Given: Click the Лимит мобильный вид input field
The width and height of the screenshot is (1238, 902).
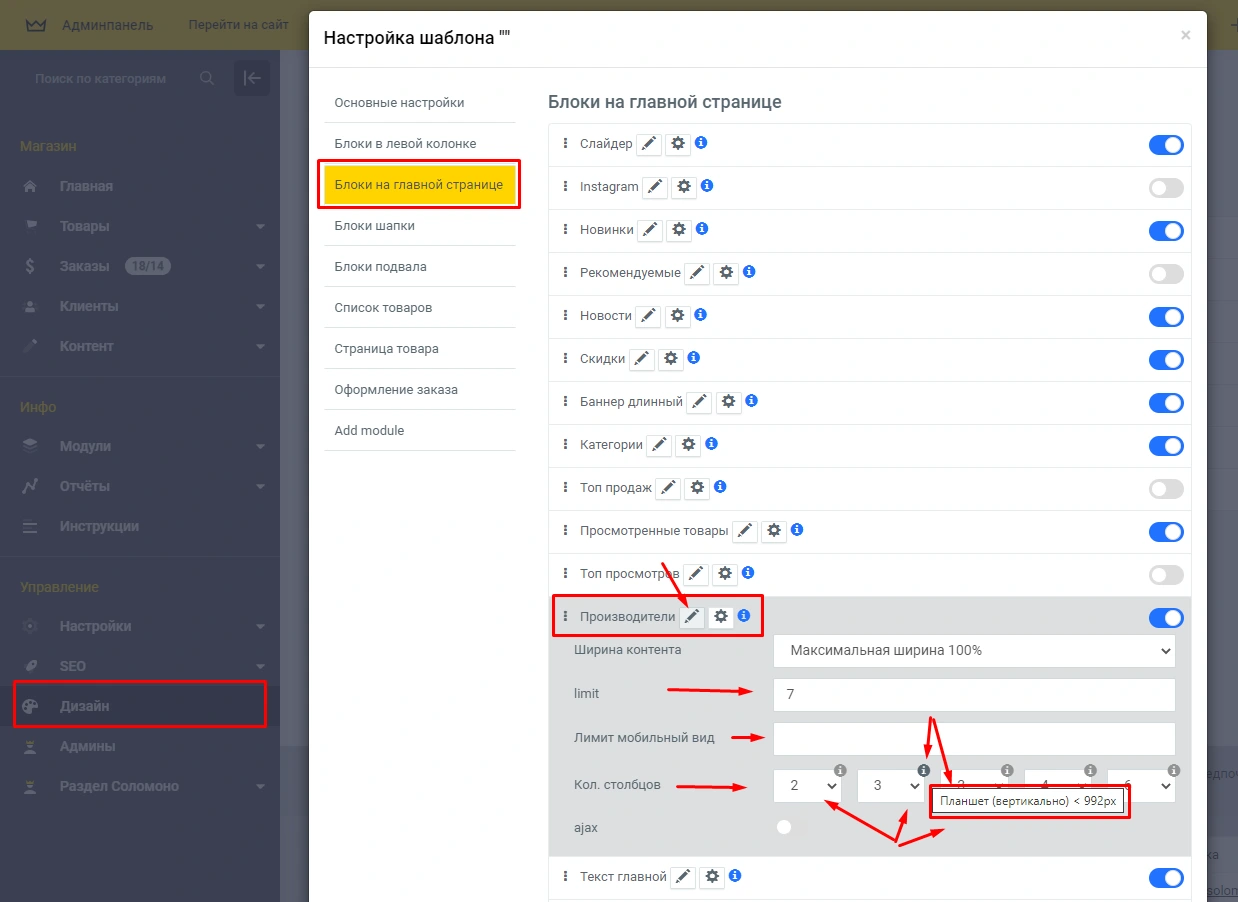Looking at the screenshot, I should click(974, 739).
